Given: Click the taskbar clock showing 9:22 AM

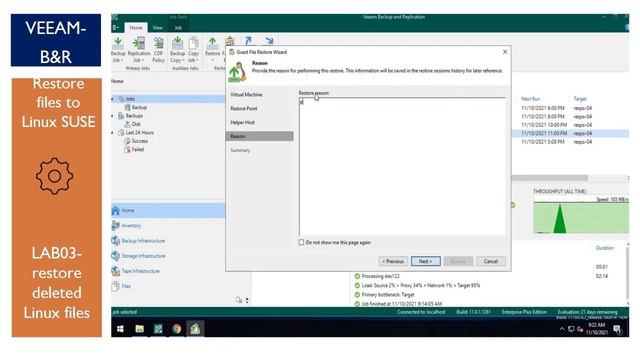Looking at the screenshot, I should [596, 329].
